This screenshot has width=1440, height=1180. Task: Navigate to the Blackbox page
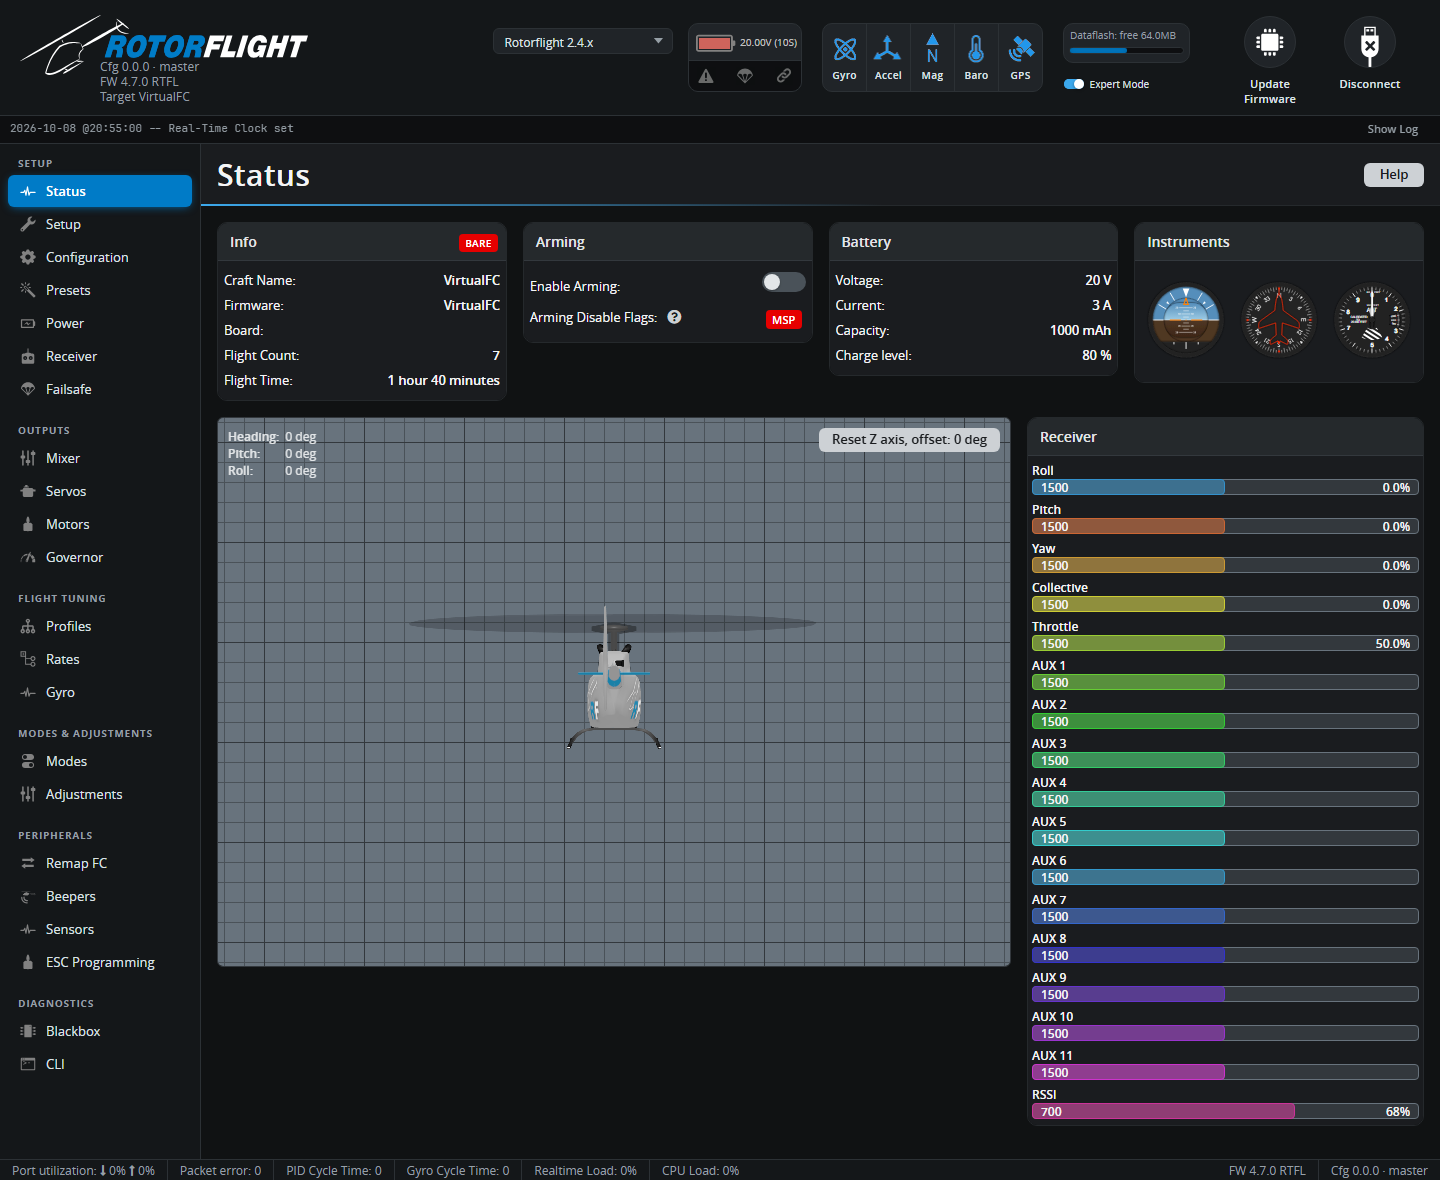(x=100, y=1031)
